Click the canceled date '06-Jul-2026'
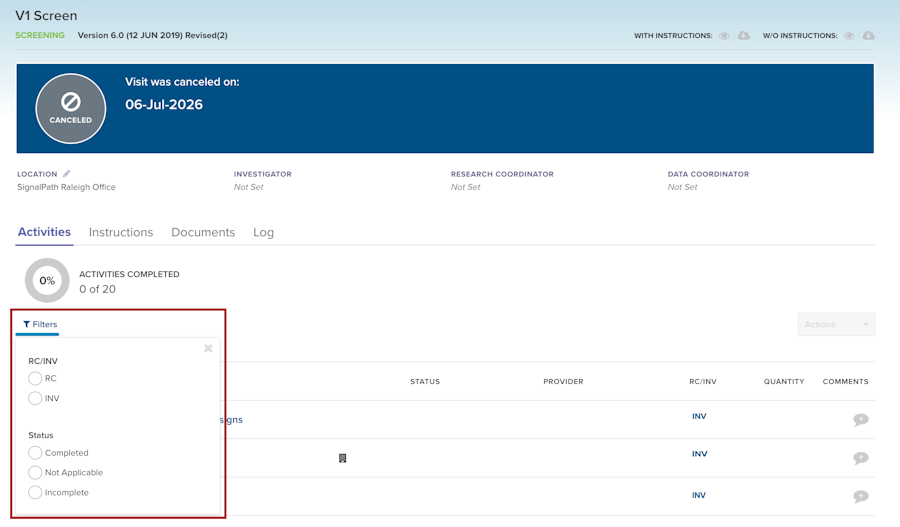The height and width of the screenshot is (527, 900). (x=164, y=104)
